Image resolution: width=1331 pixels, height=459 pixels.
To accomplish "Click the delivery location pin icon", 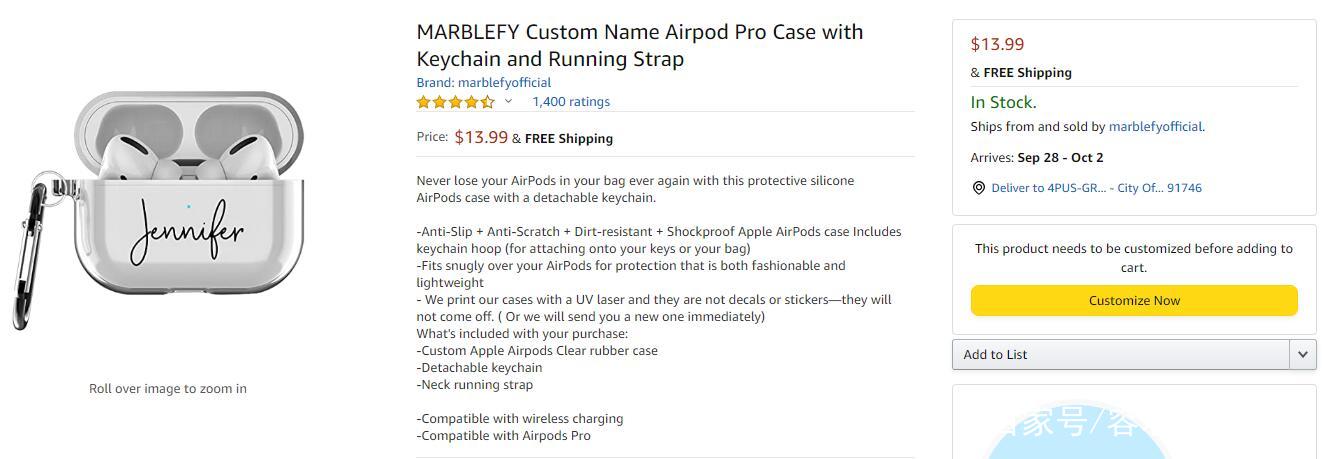I will (x=978, y=188).
